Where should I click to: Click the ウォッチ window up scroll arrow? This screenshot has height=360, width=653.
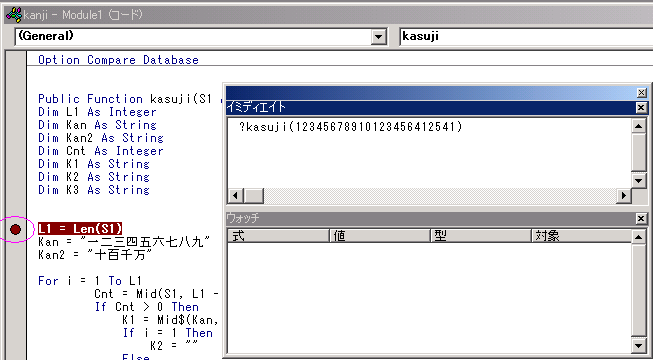click(638, 236)
